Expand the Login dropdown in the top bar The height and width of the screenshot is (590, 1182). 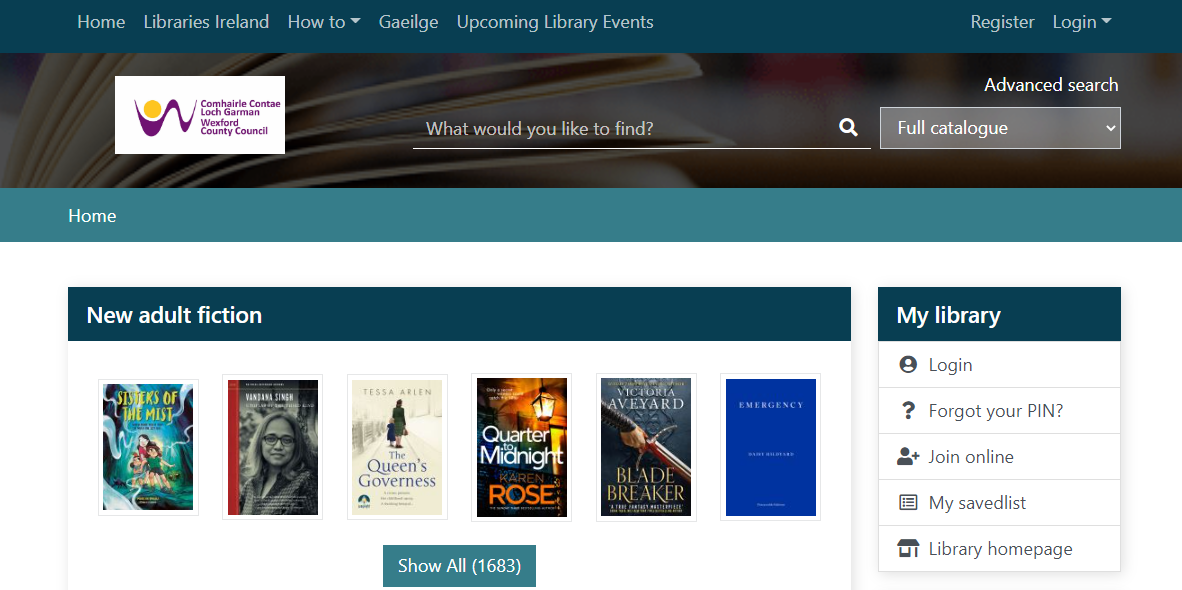coord(1082,23)
